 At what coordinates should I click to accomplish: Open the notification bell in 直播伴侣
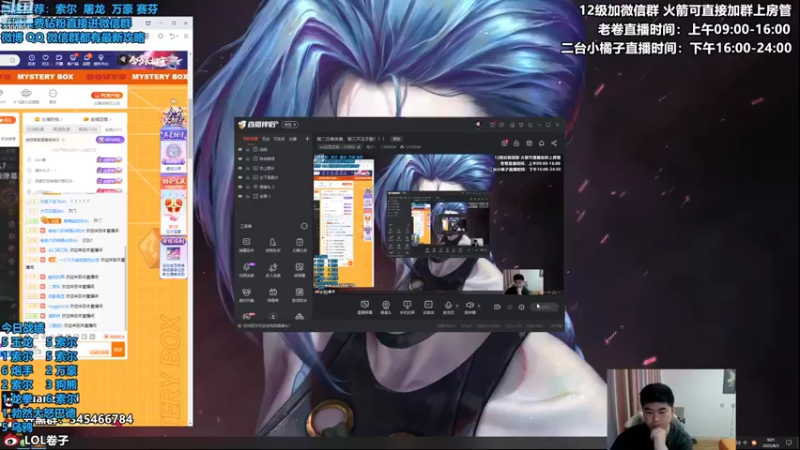[x=541, y=143]
